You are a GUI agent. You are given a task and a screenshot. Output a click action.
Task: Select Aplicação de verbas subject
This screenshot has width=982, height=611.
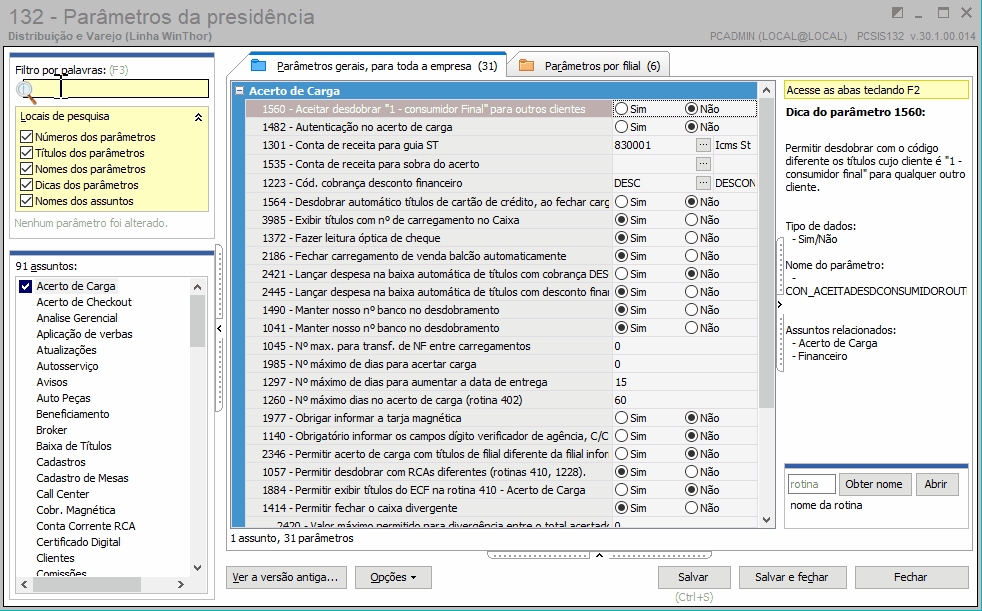(x=85, y=334)
